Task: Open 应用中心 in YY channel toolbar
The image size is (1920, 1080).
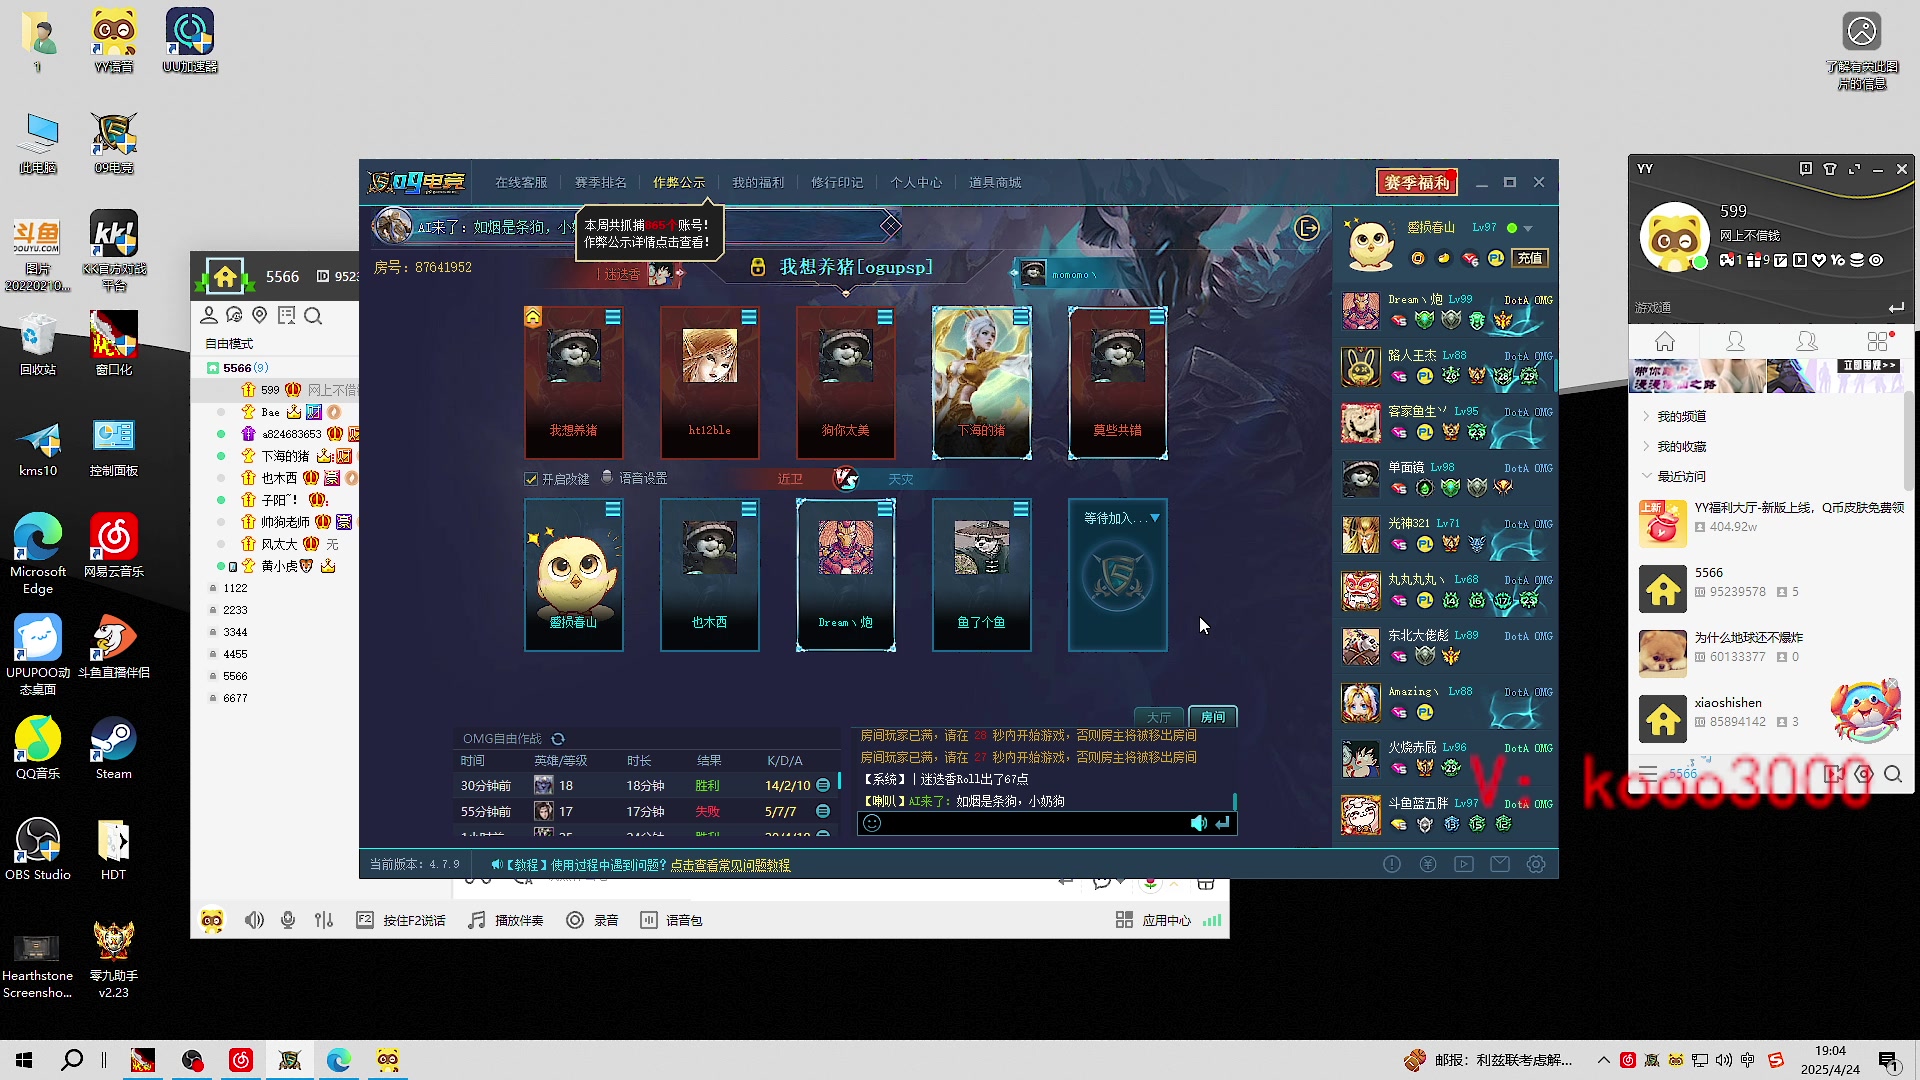Action: point(1154,920)
